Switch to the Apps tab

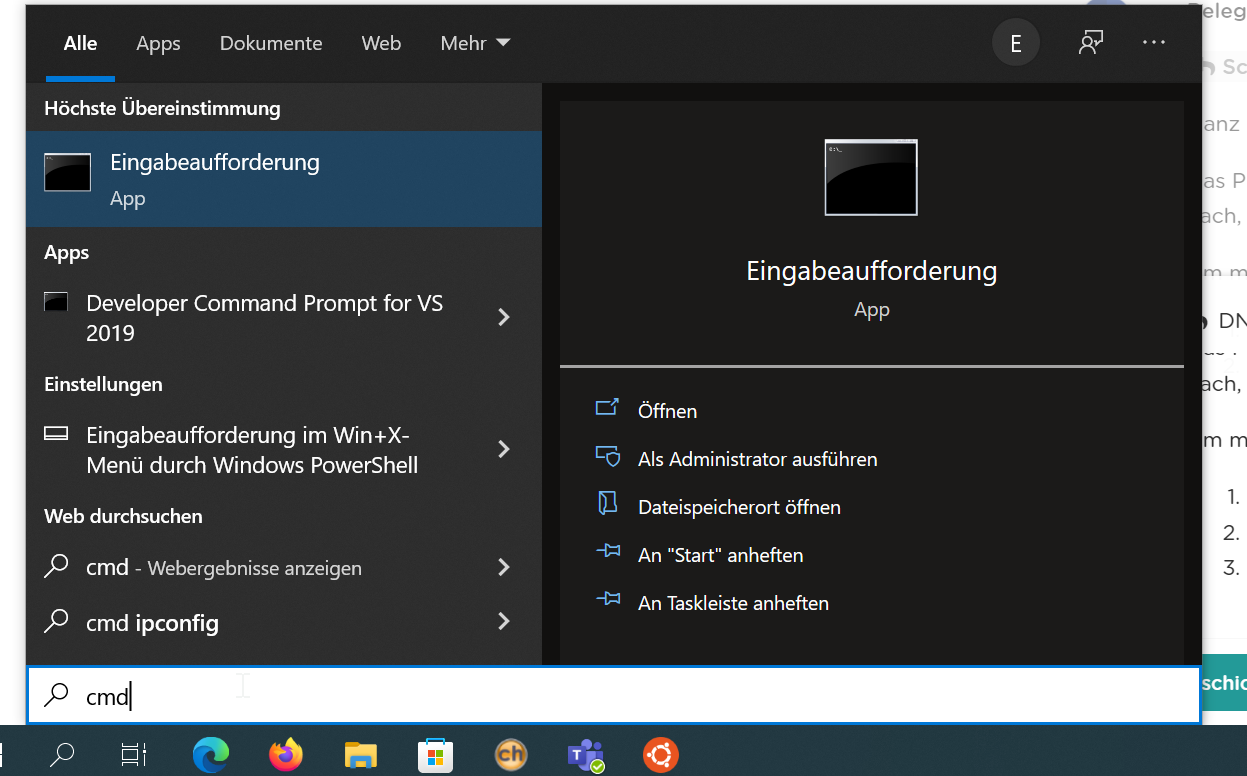(x=158, y=43)
